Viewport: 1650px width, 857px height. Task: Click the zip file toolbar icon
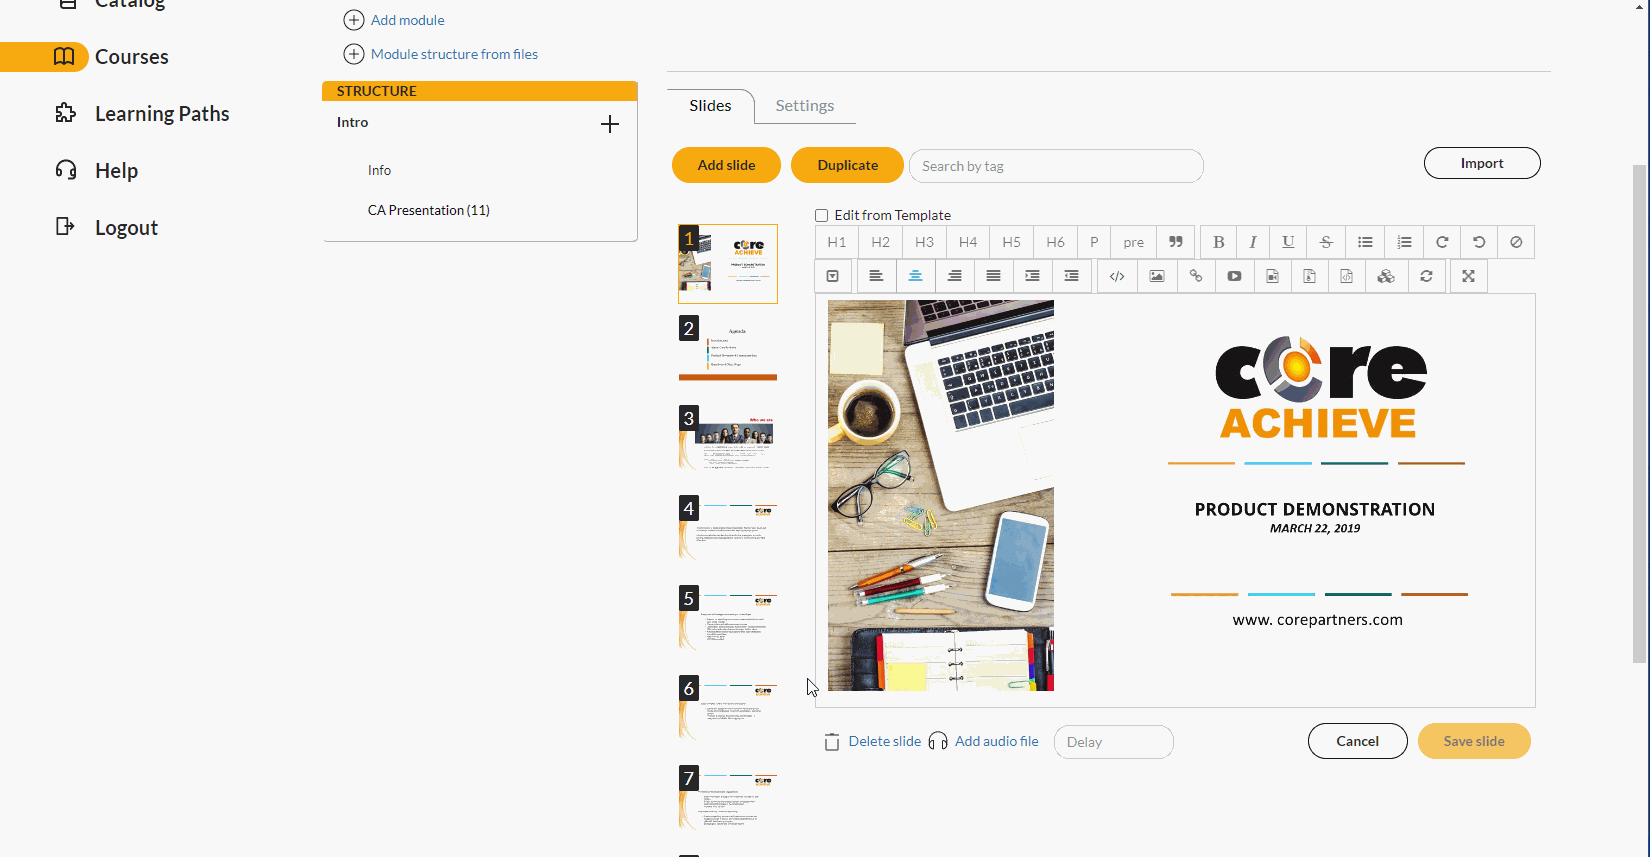coord(1309,276)
